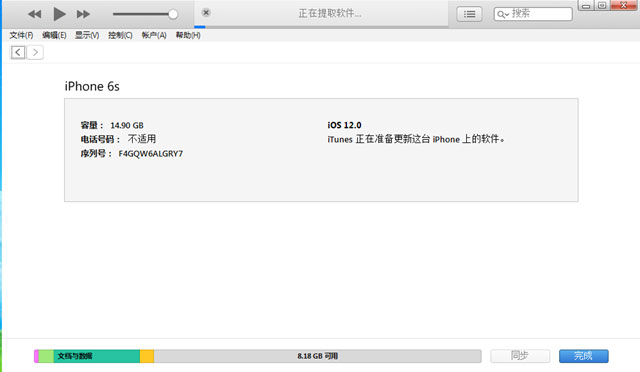Click the blue 完成 done button
Screen dimensions: 640x372
click(x=584, y=356)
